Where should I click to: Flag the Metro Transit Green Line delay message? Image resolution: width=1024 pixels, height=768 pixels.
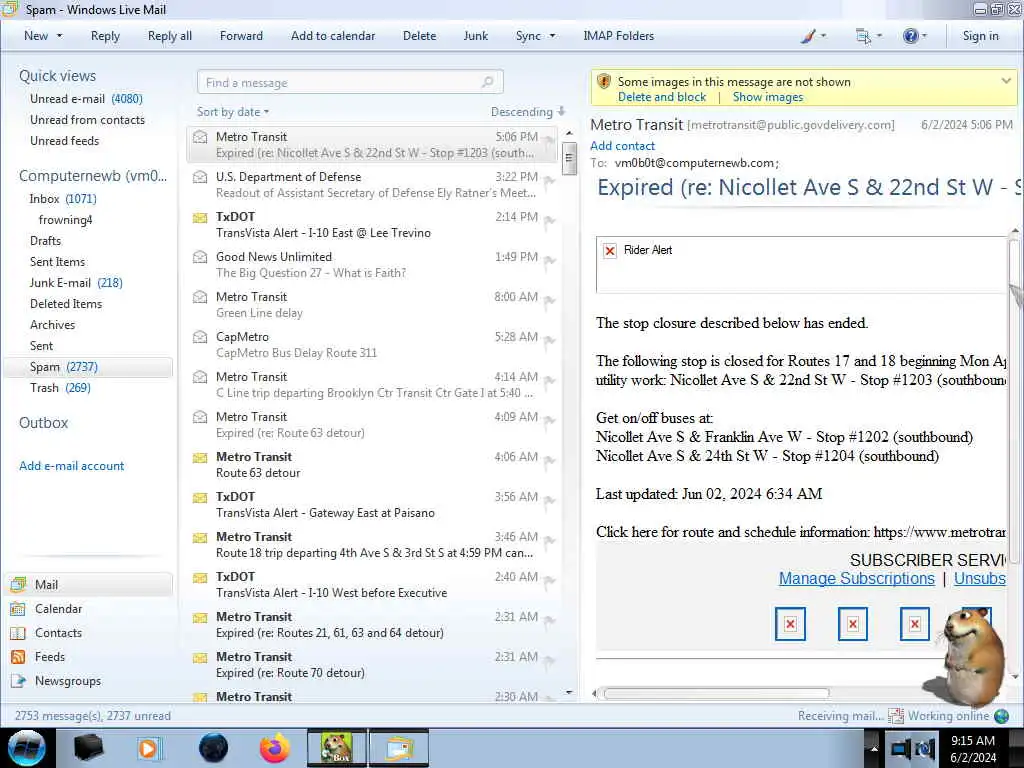coord(549,301)
